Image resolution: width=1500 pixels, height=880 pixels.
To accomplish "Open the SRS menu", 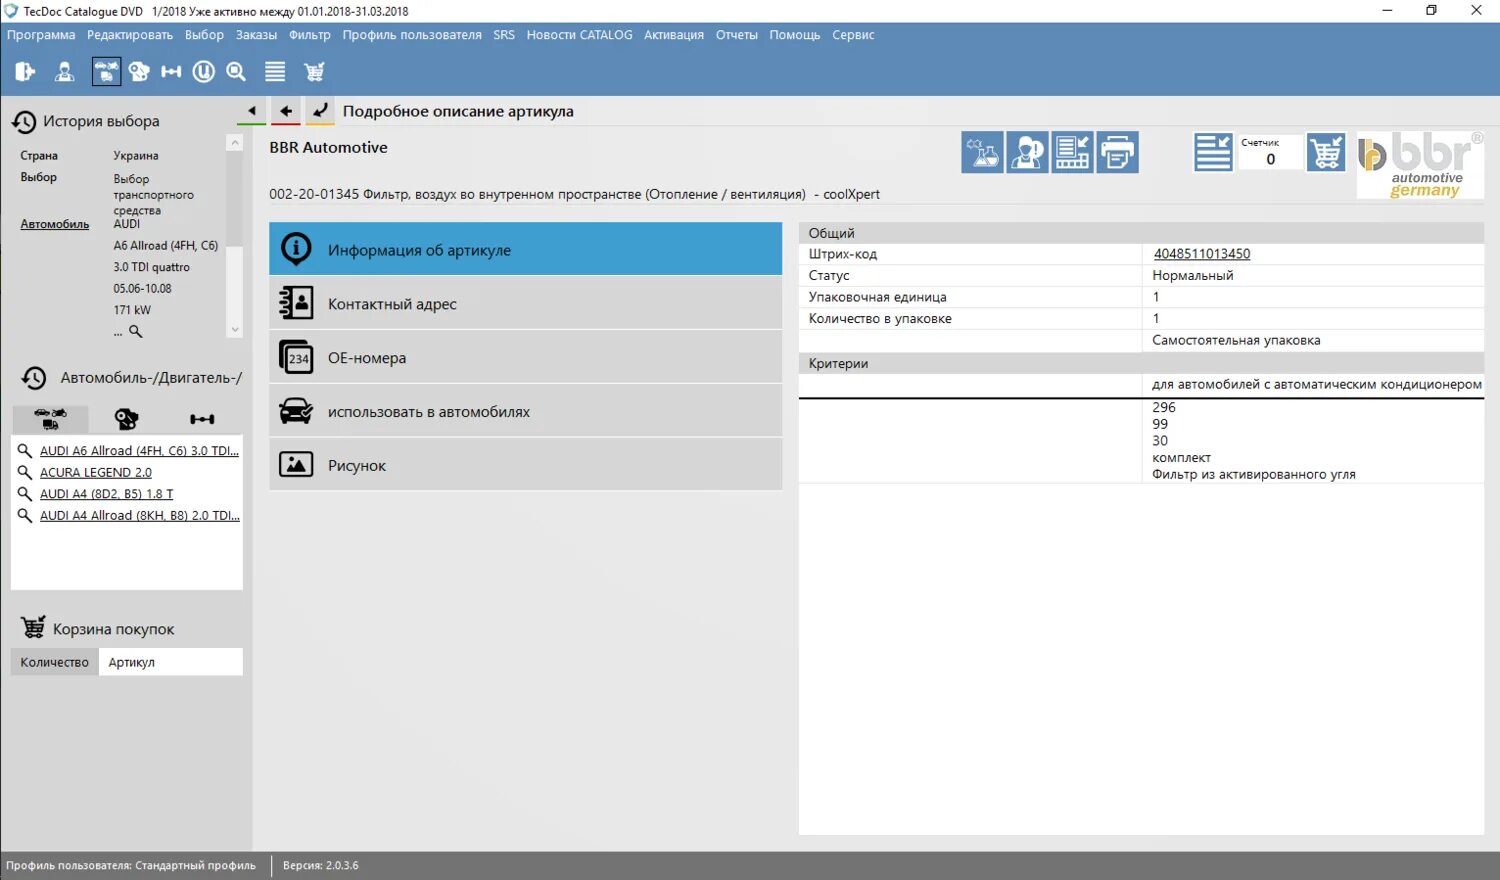I will click(x=504, y=35).
